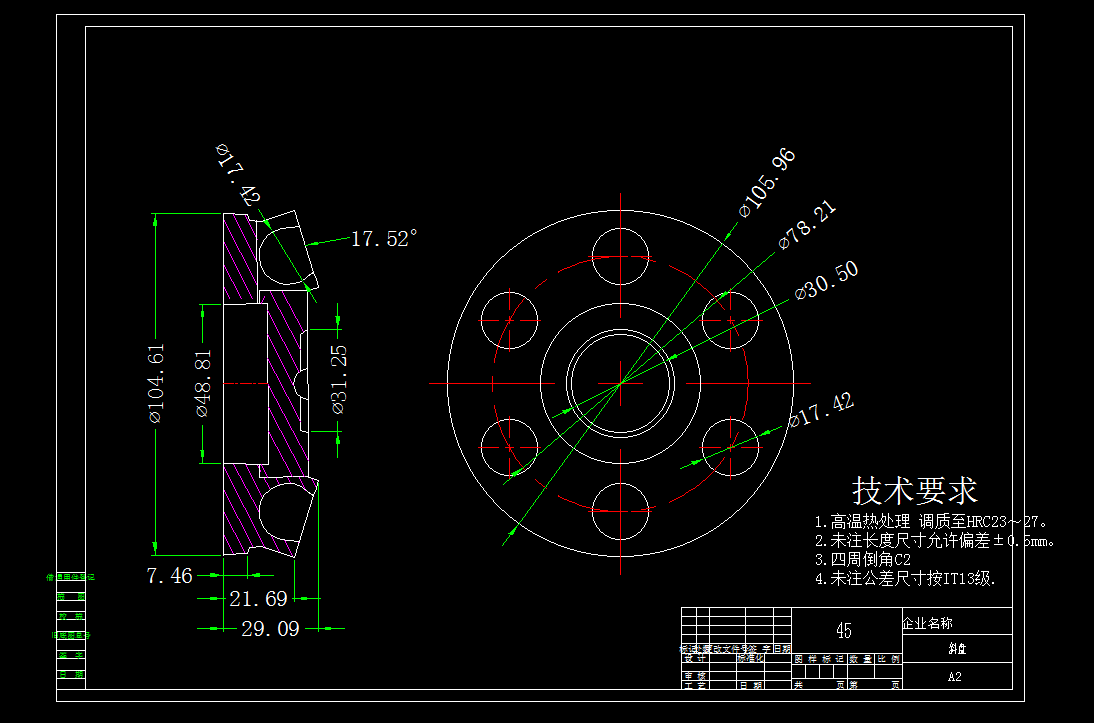
Task: Click note 1 about 高温热处理 HRC23~27
Action: 932,521
